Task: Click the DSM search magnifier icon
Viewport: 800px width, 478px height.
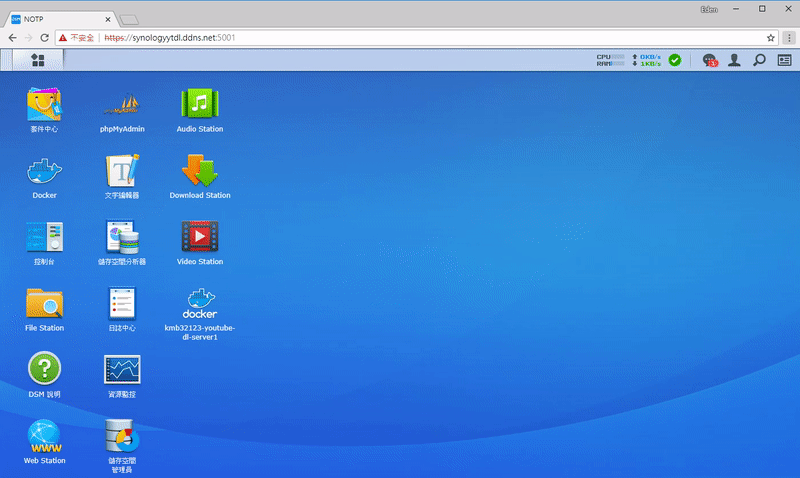Action: click(x=759, y=60)
